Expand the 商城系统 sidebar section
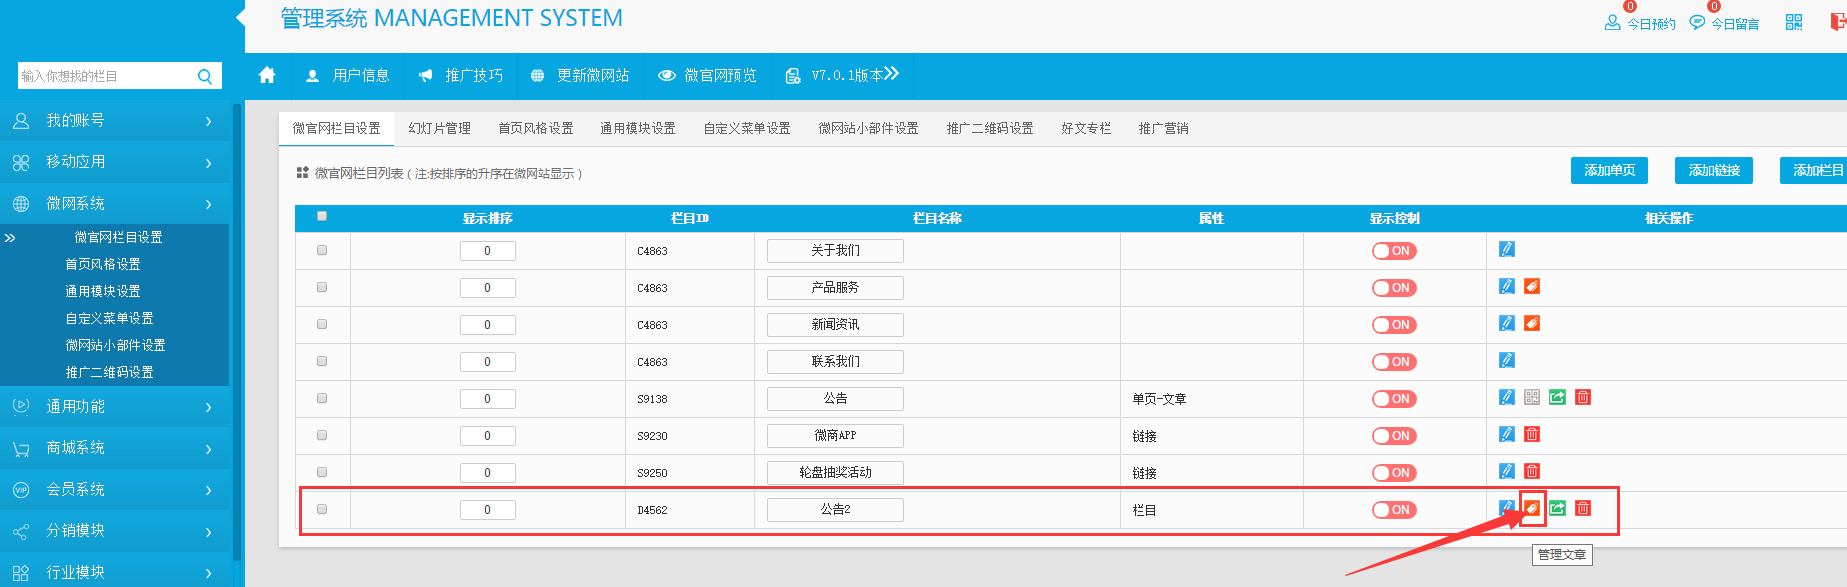This screenshot has width=1847, height=587. [x=115, y=448]
